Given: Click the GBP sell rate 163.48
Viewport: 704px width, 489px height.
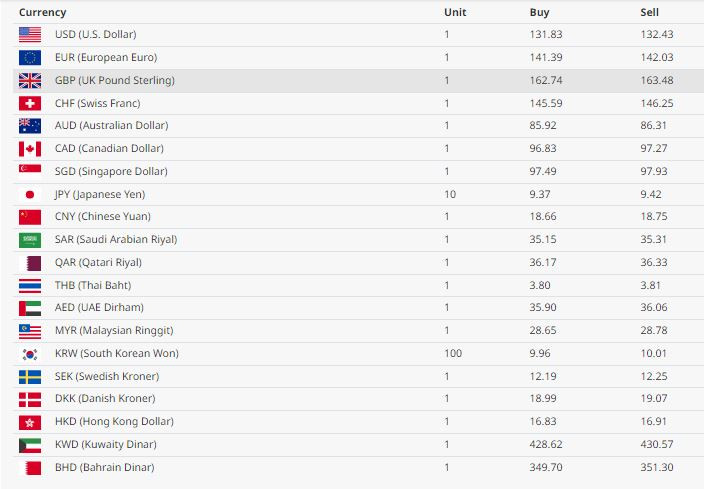Looking at the screenshot, I should click(657, 80).
